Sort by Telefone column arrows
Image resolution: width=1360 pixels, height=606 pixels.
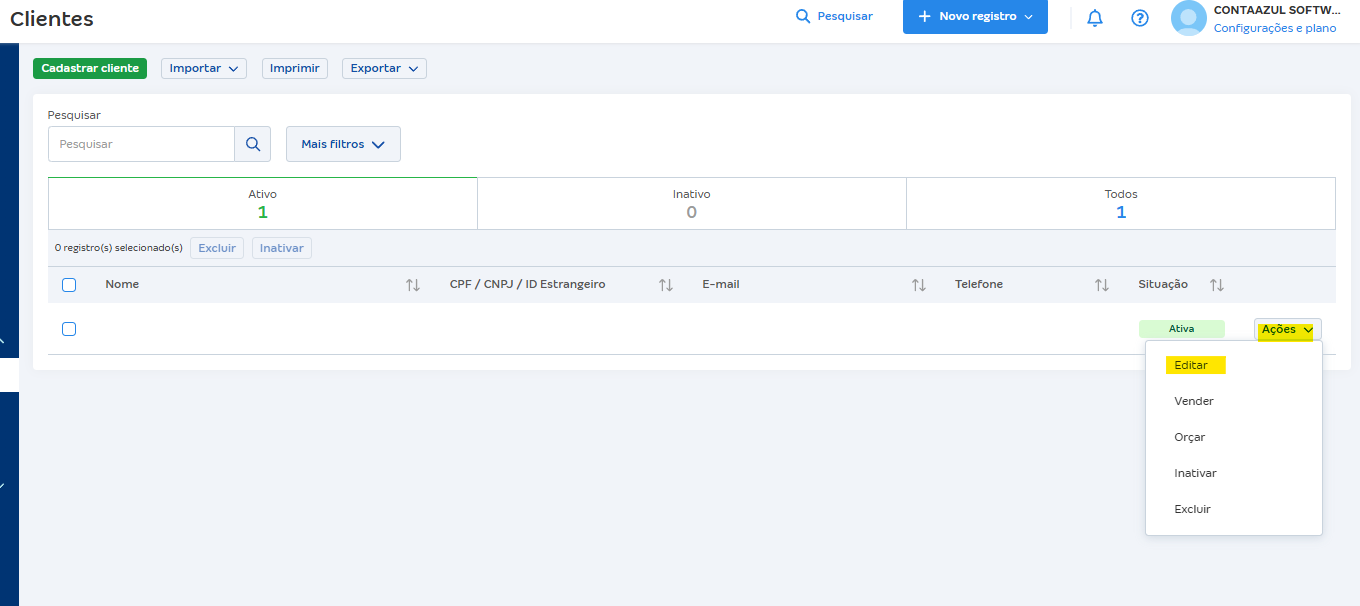point(1102,285)
